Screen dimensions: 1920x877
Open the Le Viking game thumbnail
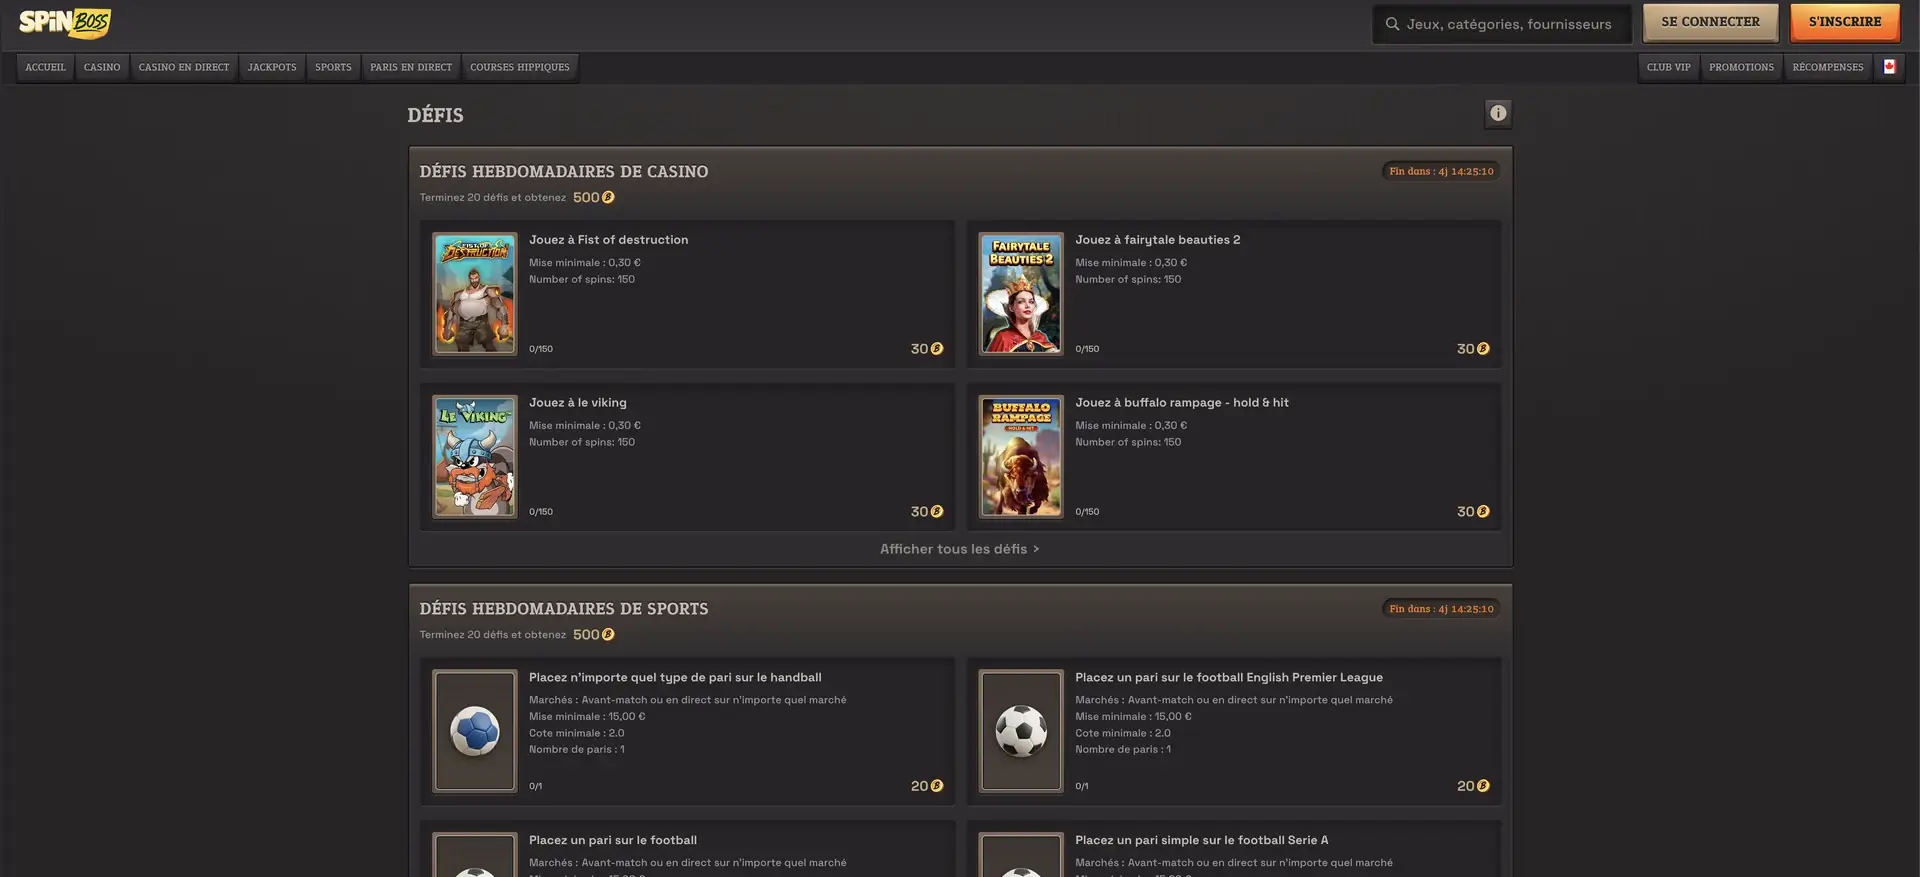point(475,457)
